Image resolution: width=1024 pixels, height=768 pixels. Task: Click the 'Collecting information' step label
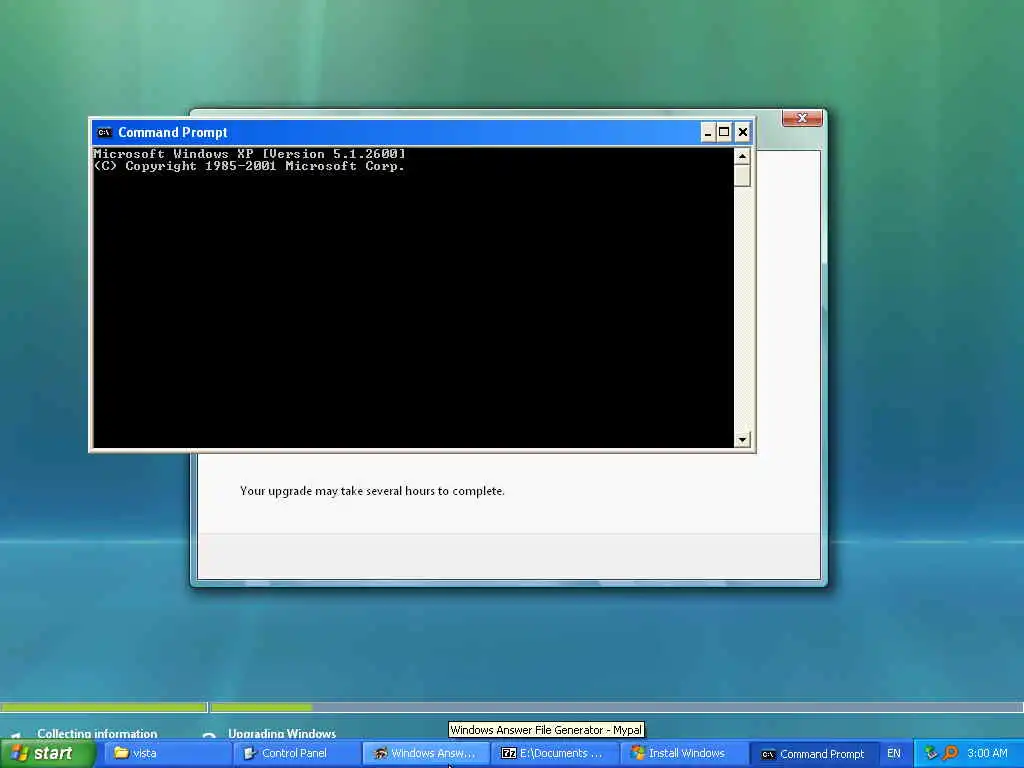point(97,733)
